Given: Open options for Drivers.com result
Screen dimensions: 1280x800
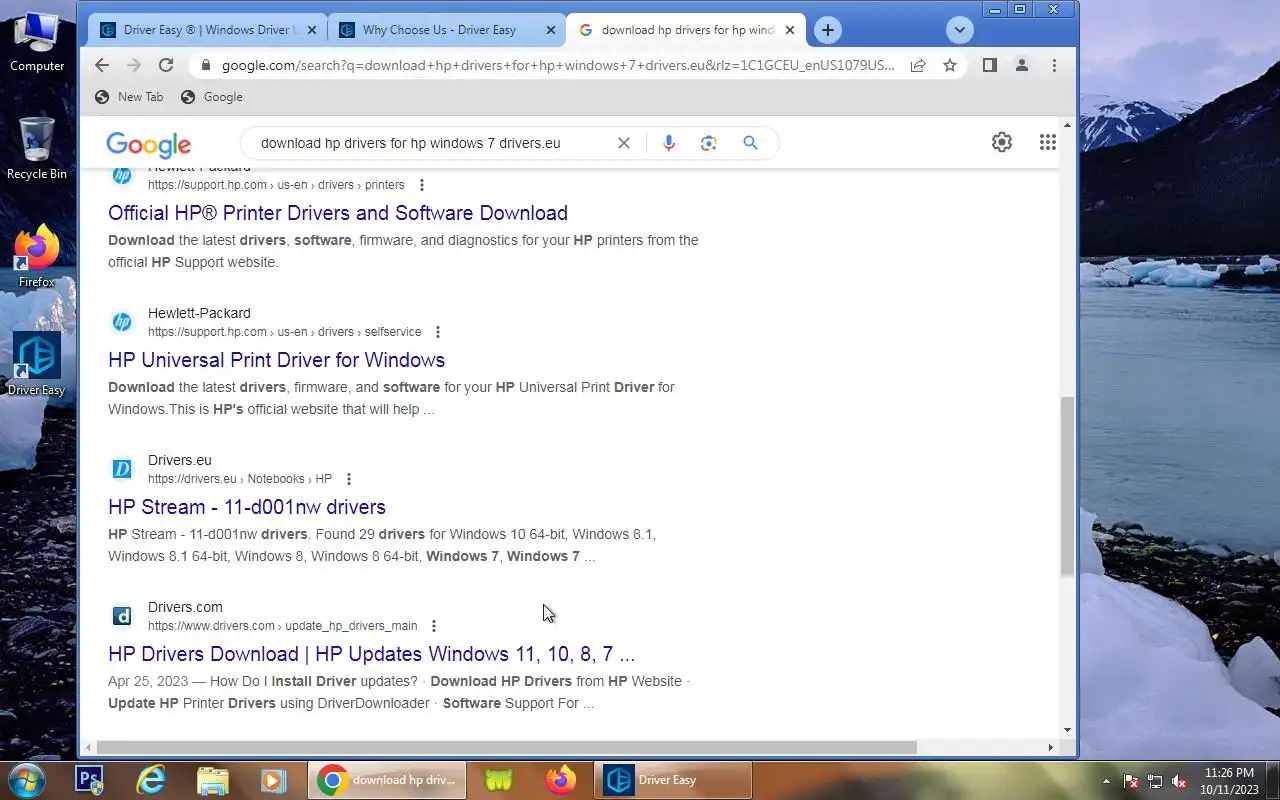Looking at the screenshot, I should pos(434,626).
